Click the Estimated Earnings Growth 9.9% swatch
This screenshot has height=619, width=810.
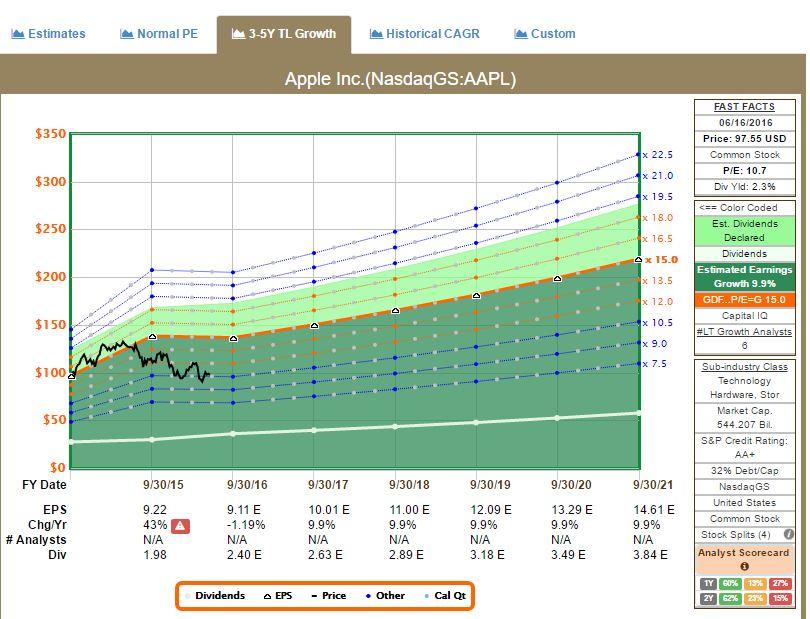(x=744, y=277)
